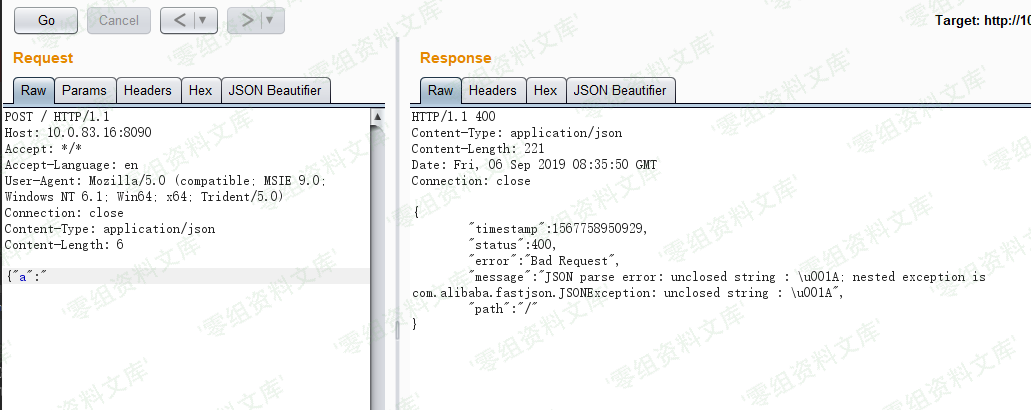1031x410 pixels.
Task: Select the Raw tab in Request panel
Action: coord(33,90)
